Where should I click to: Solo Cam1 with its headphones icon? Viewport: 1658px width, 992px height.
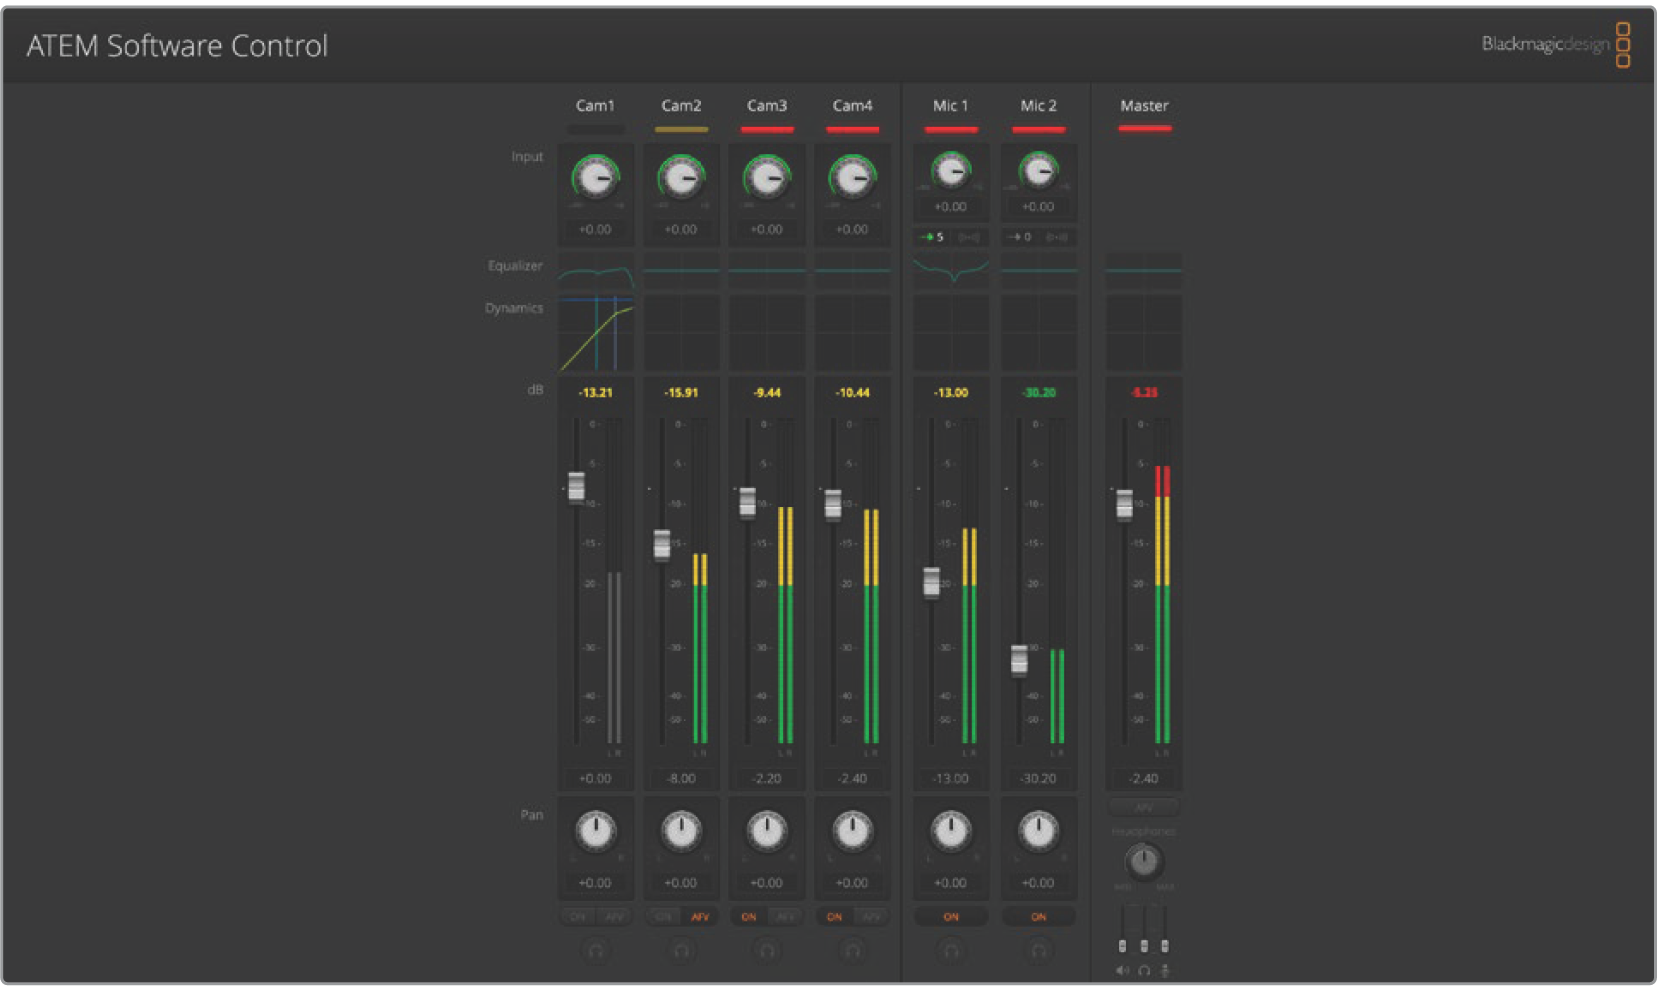[595, 951]
